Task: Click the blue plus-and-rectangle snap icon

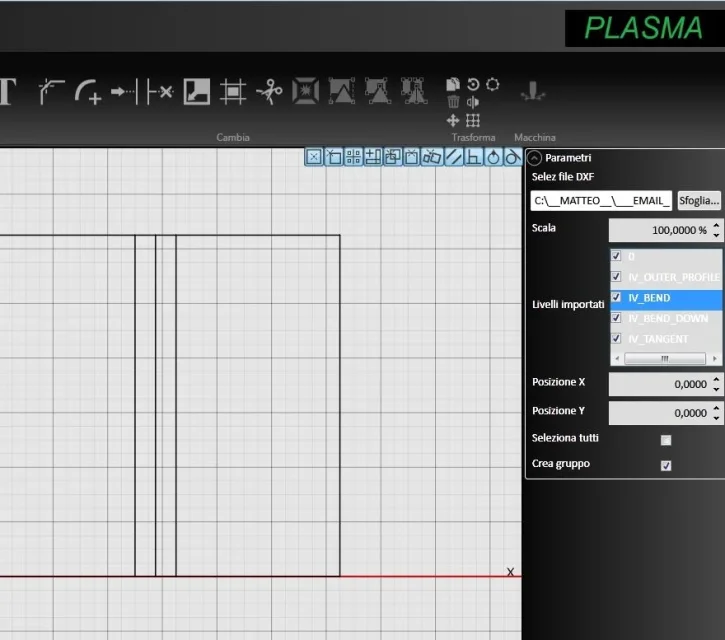Action: coord(373,157)
